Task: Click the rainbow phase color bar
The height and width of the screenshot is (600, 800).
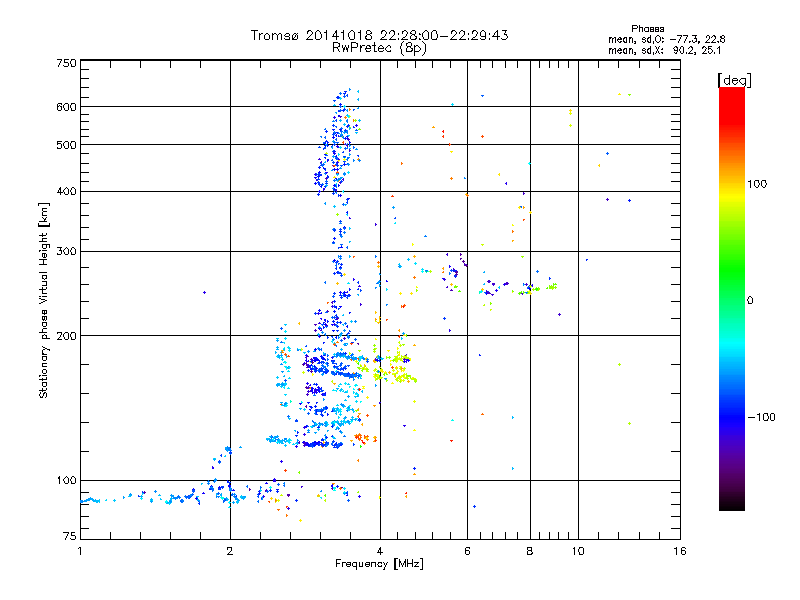Action: click(x=732, y=299)
